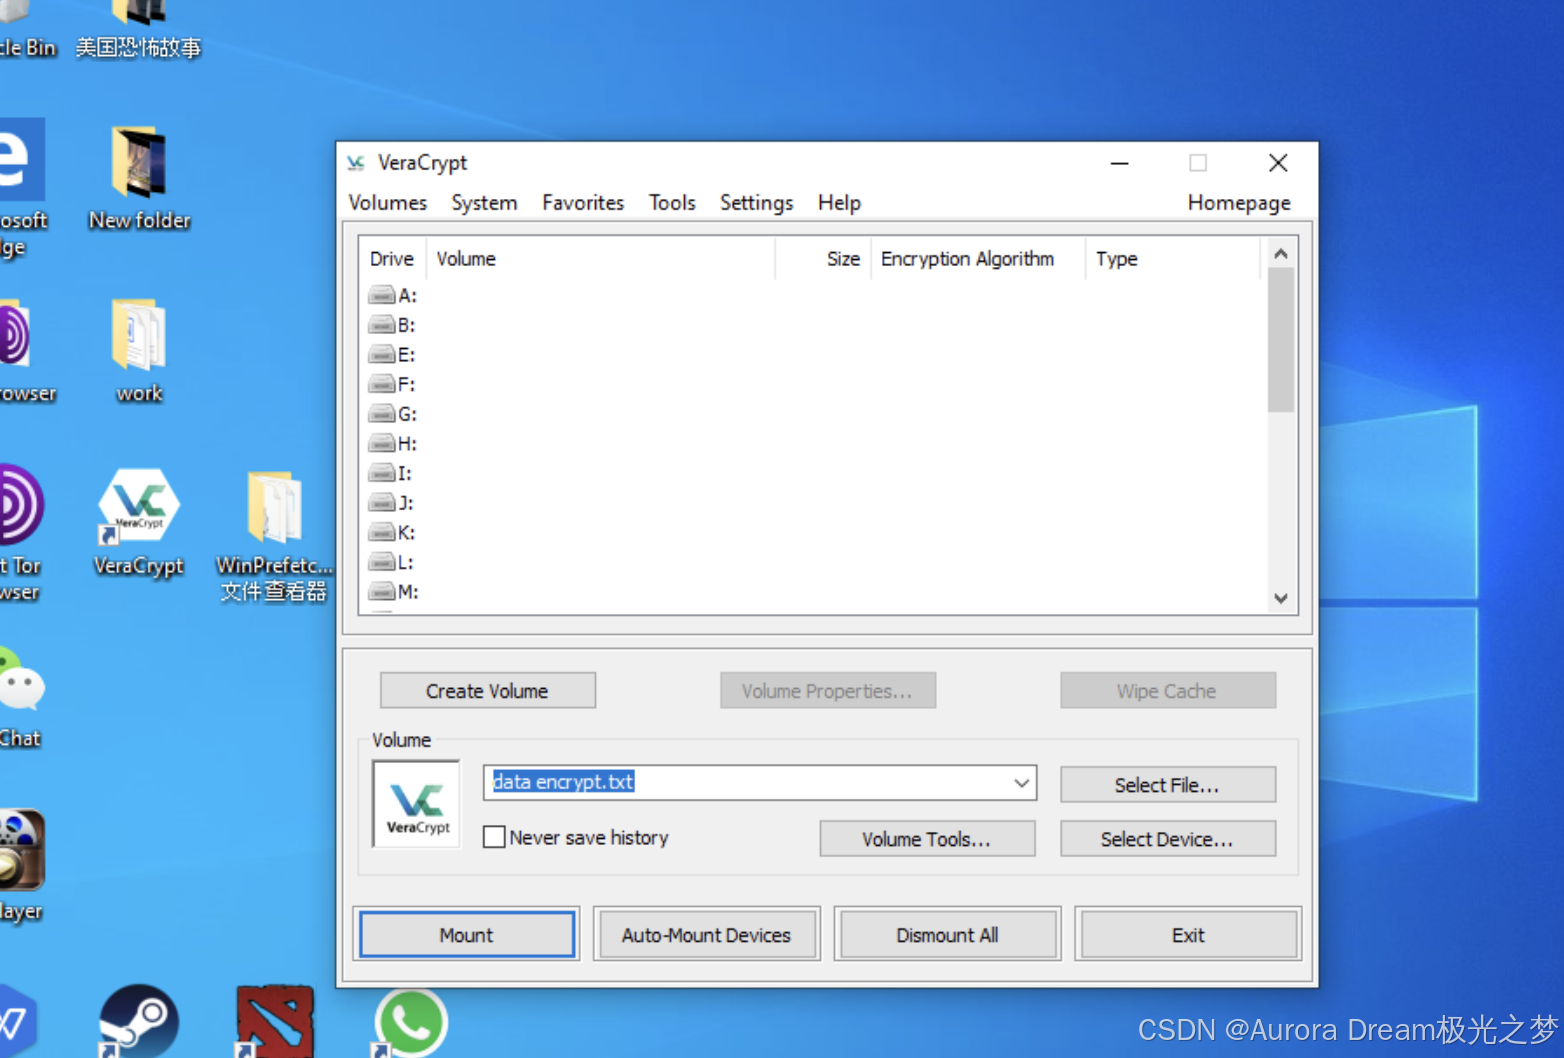Open the Volumes menu

[388, 203]
